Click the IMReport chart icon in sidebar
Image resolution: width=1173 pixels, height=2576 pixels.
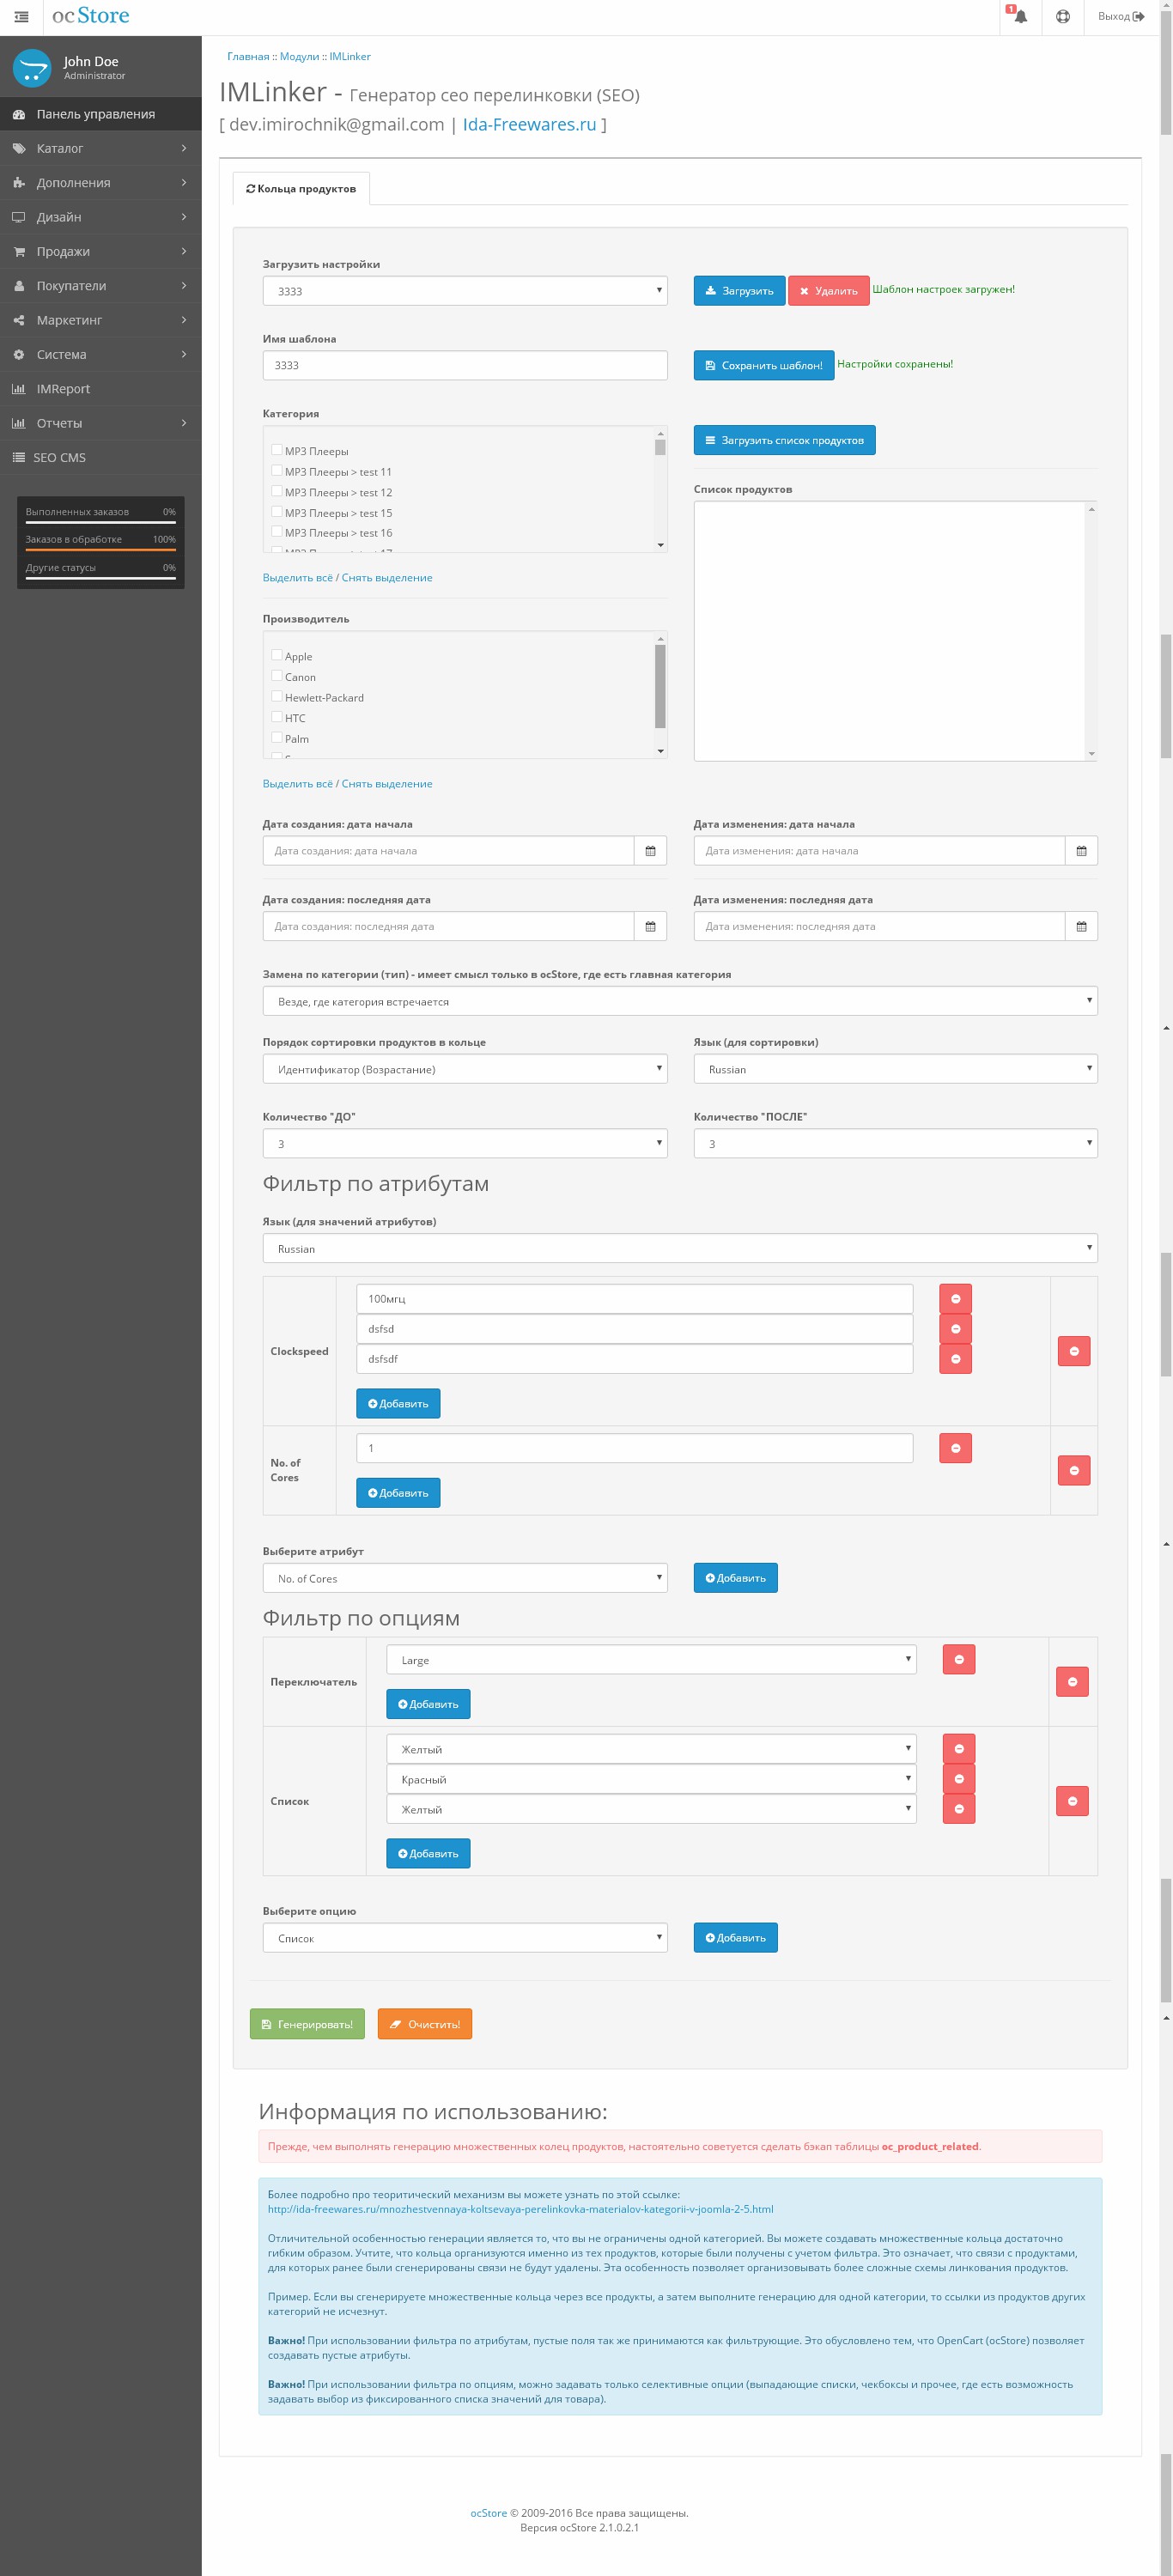pyautogui.click(x=18, y=388)
